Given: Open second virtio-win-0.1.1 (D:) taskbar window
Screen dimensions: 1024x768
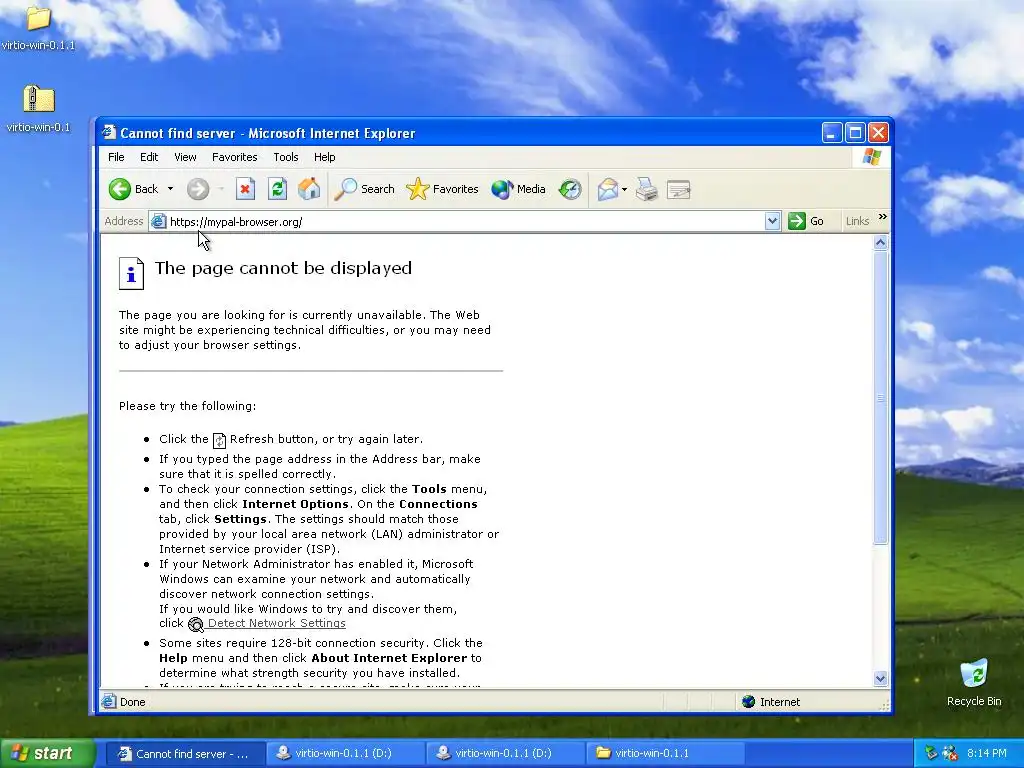Looking at the screenshot, I should 504,754.
